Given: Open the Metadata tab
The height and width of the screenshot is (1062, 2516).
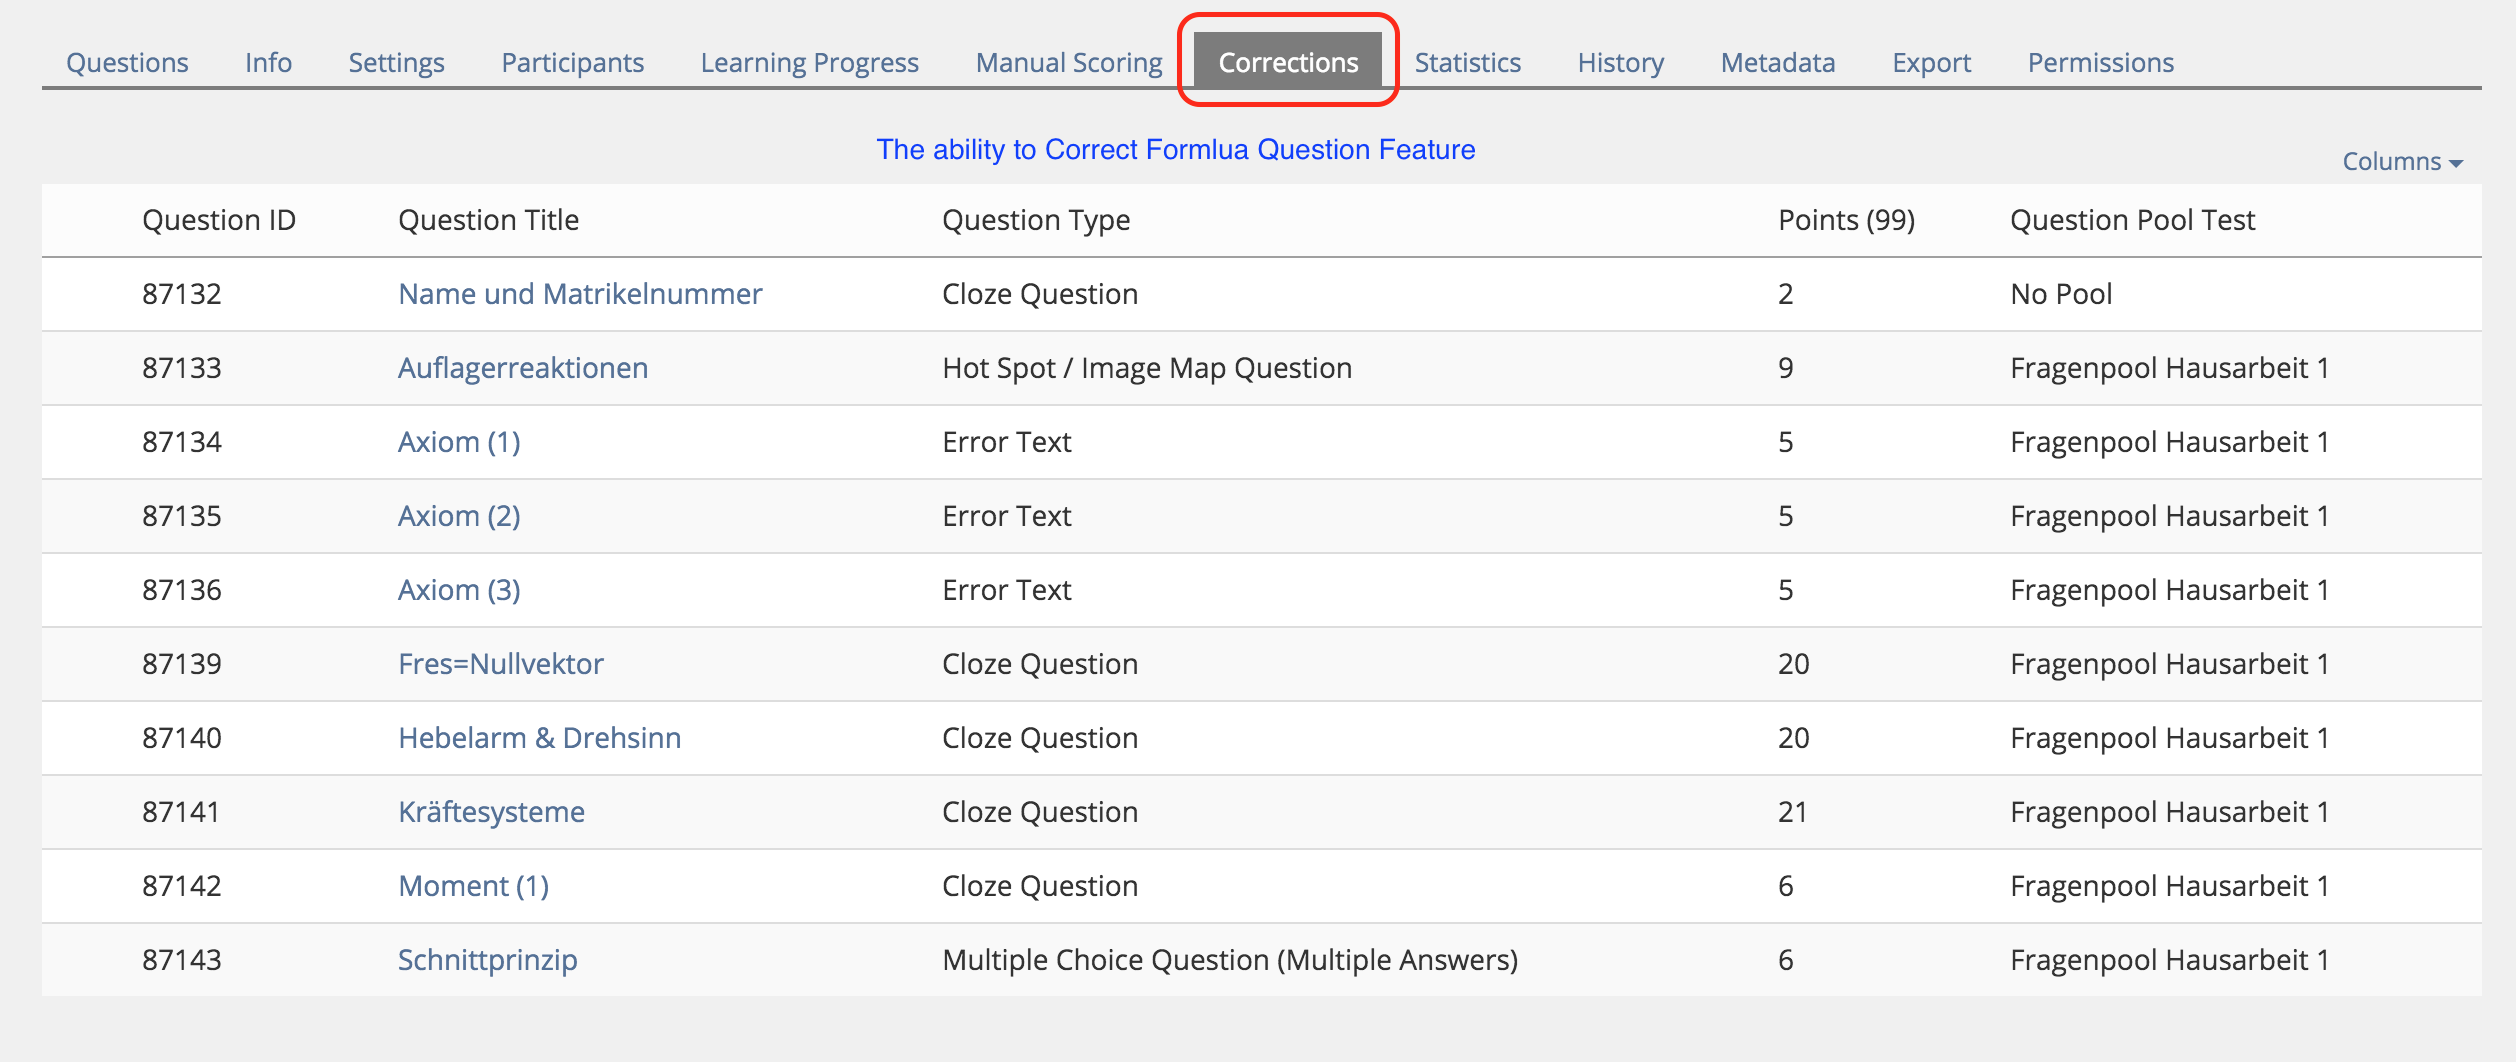Looking at the screenshot, I should pyautogui.click(x=1777, y=62).
